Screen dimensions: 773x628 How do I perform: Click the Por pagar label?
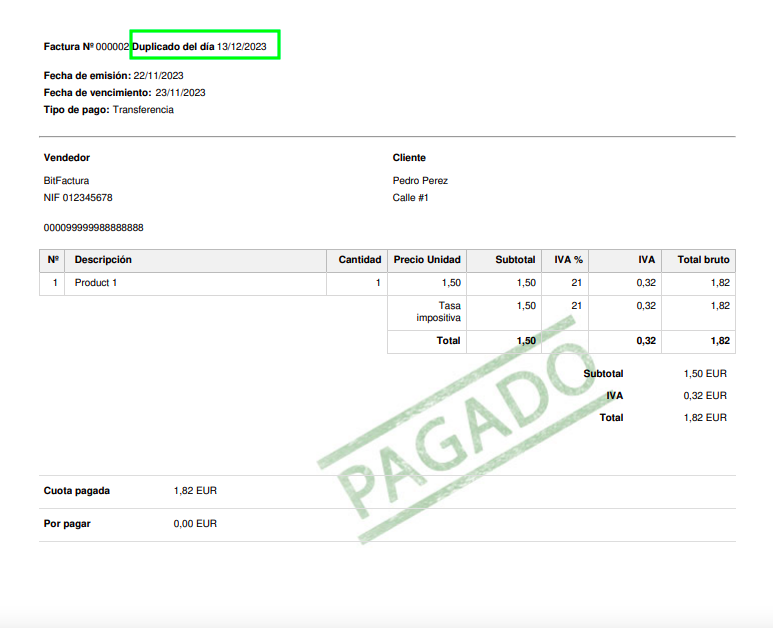pos(67,524)
